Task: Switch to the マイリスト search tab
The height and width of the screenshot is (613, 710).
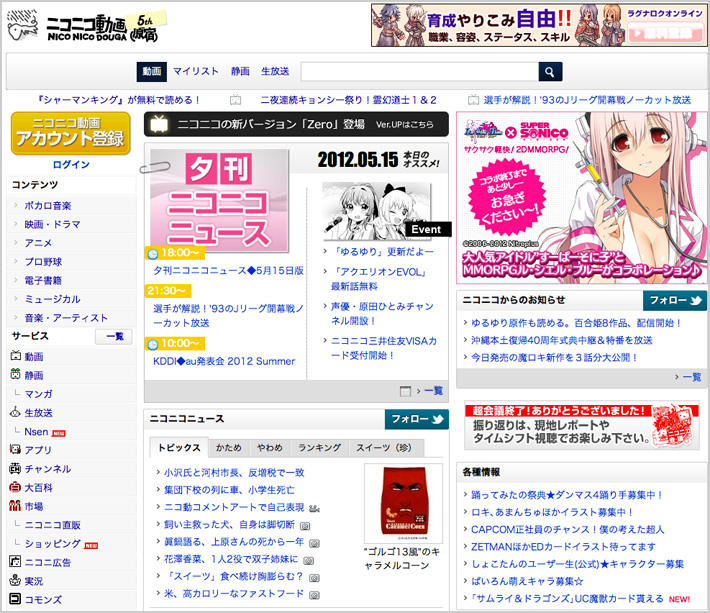Action: coord(195,72)
